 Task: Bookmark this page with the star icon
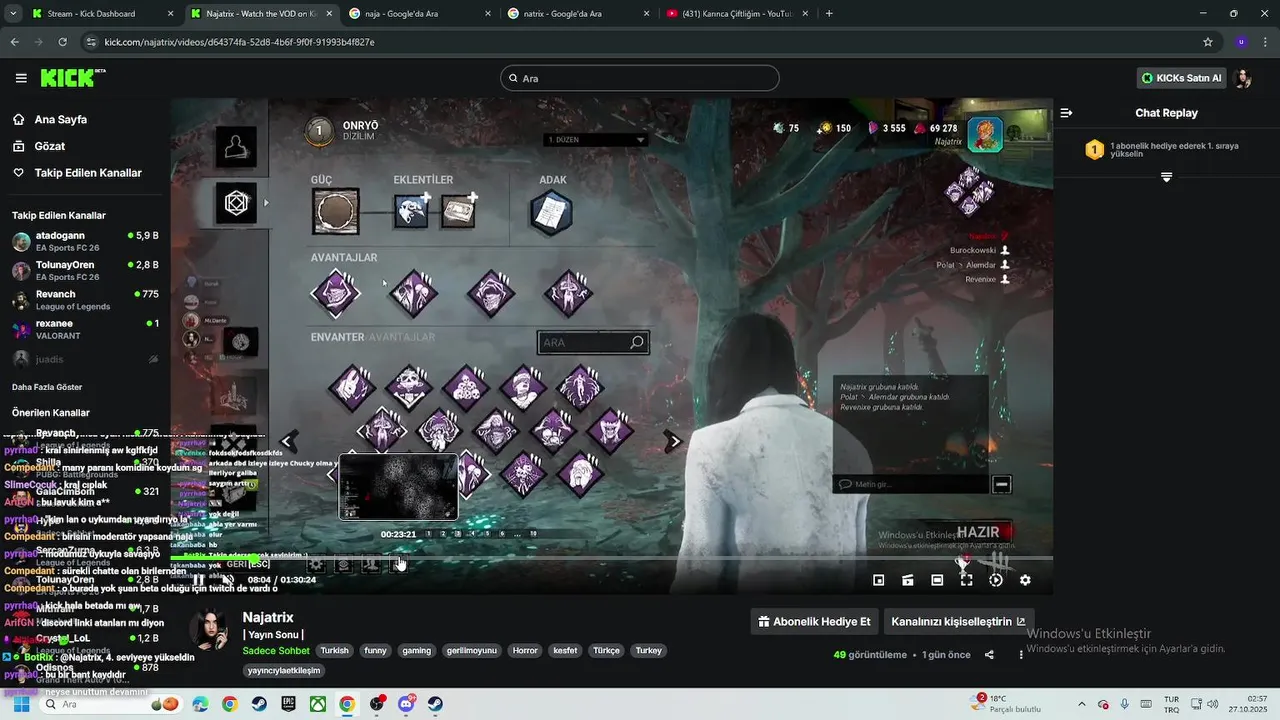click(x=1208, y=42)
